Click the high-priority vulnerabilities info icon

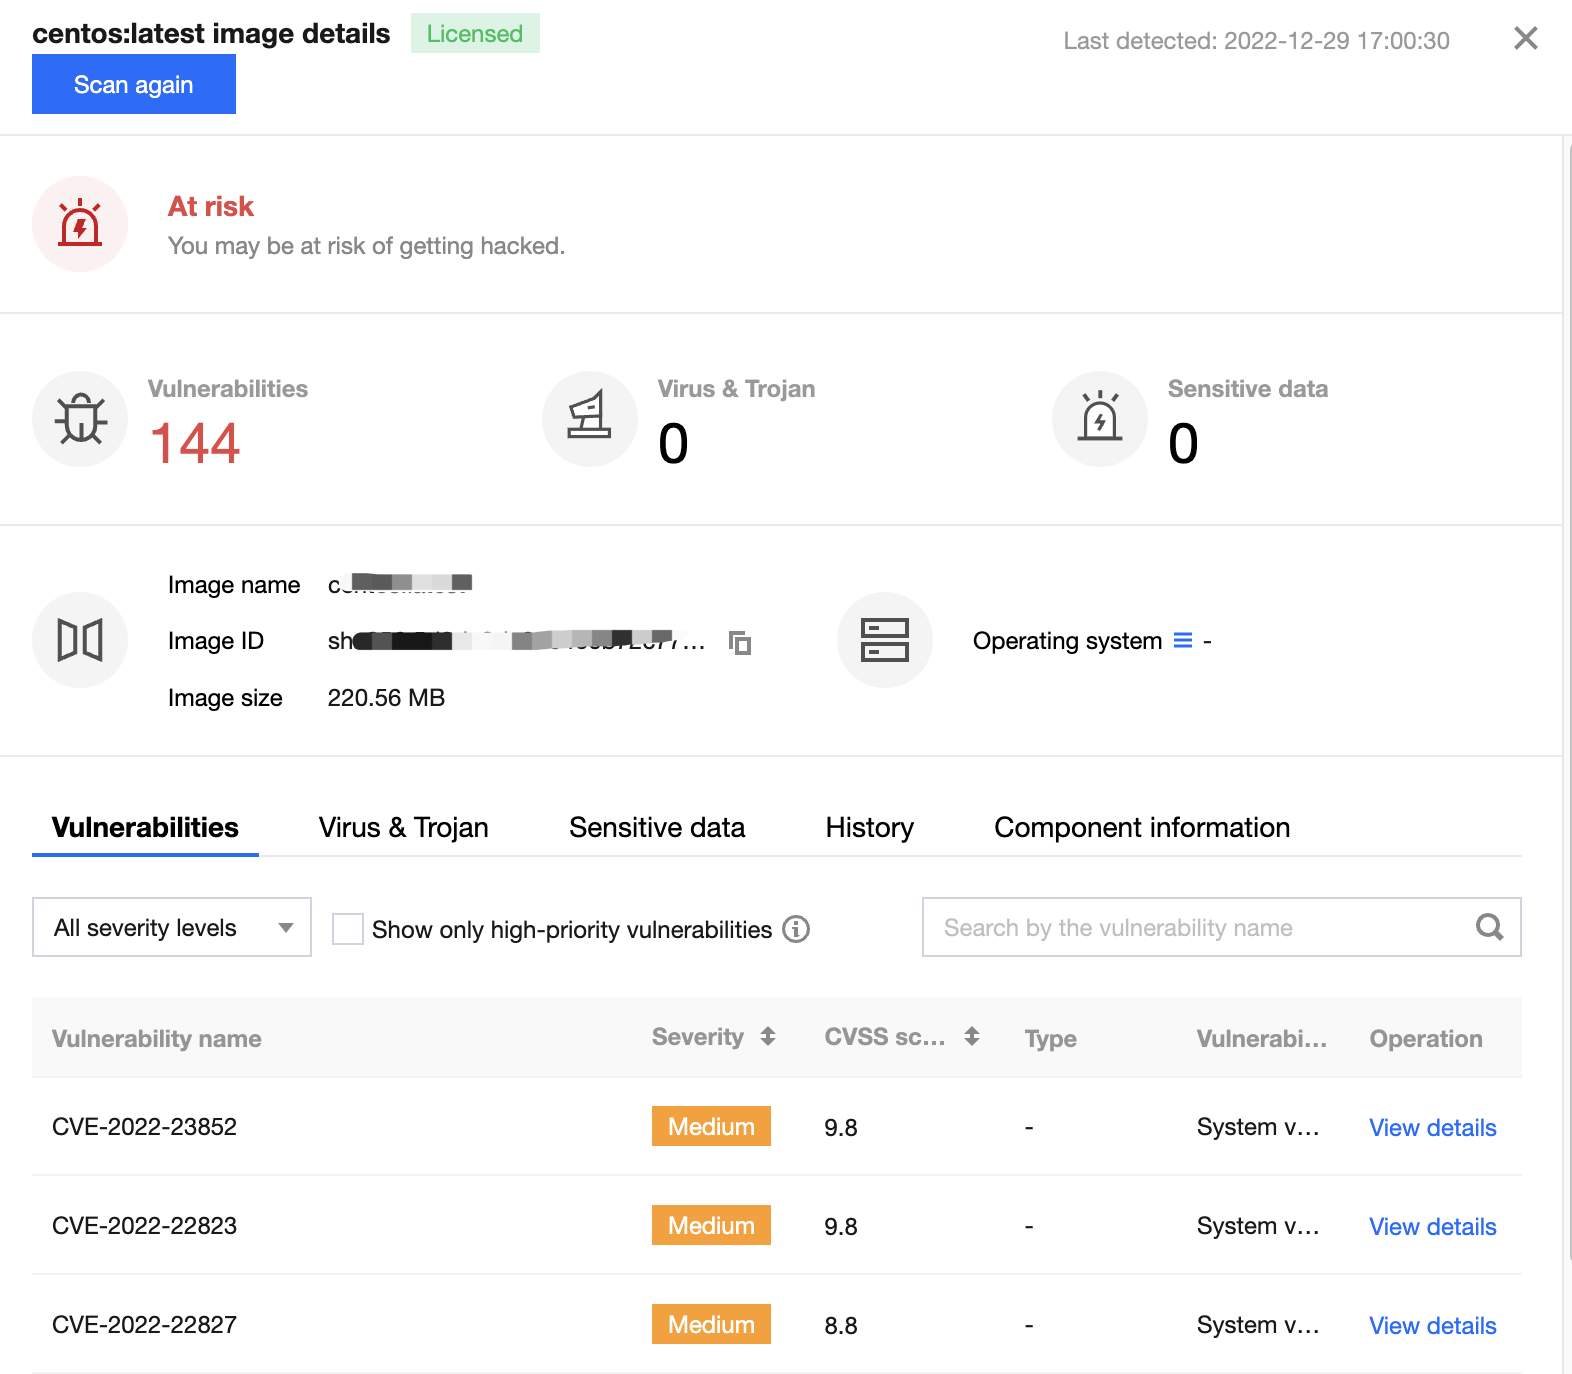(x=796, y=929)
